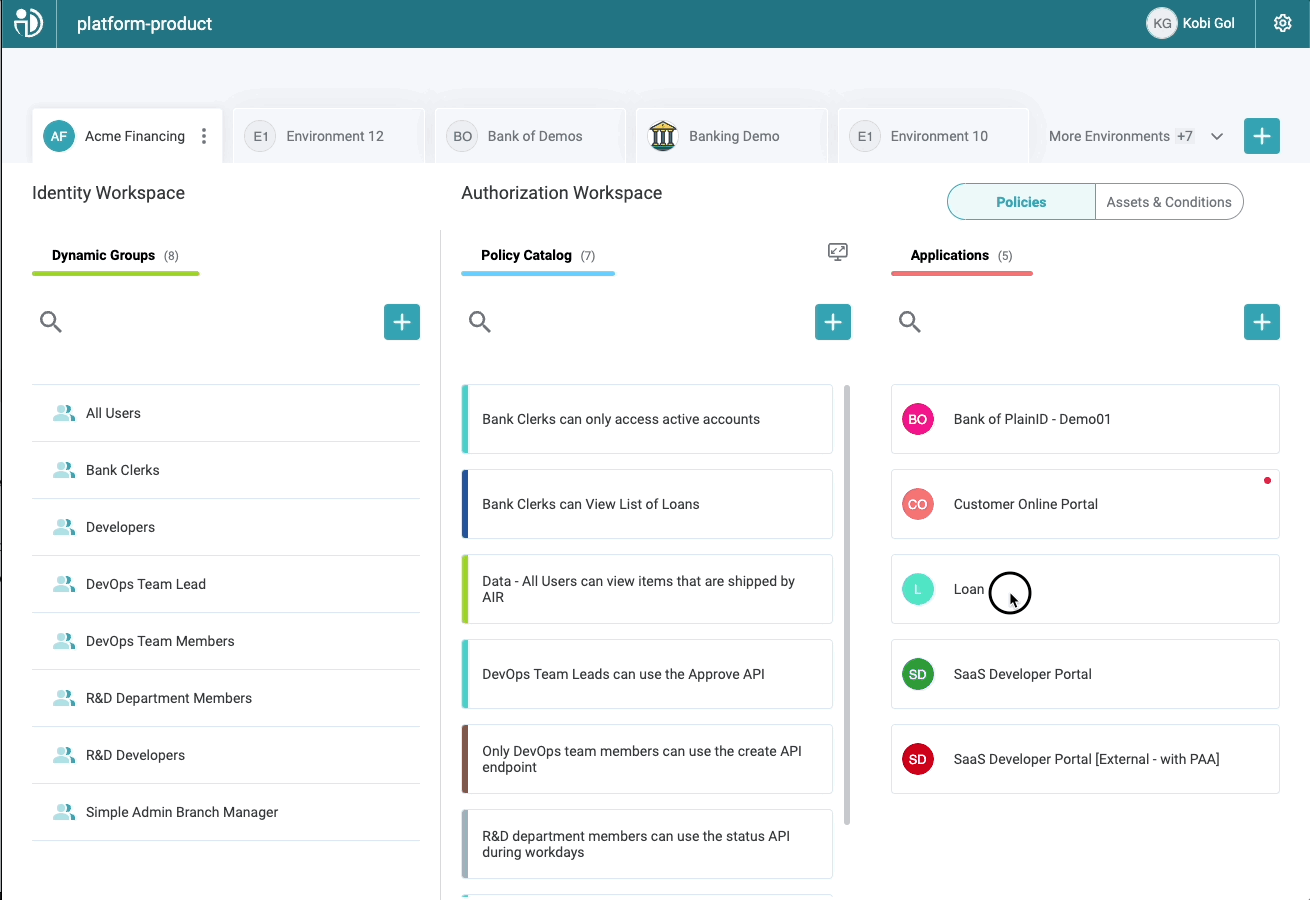Open the Loan application name

[969, 589]
